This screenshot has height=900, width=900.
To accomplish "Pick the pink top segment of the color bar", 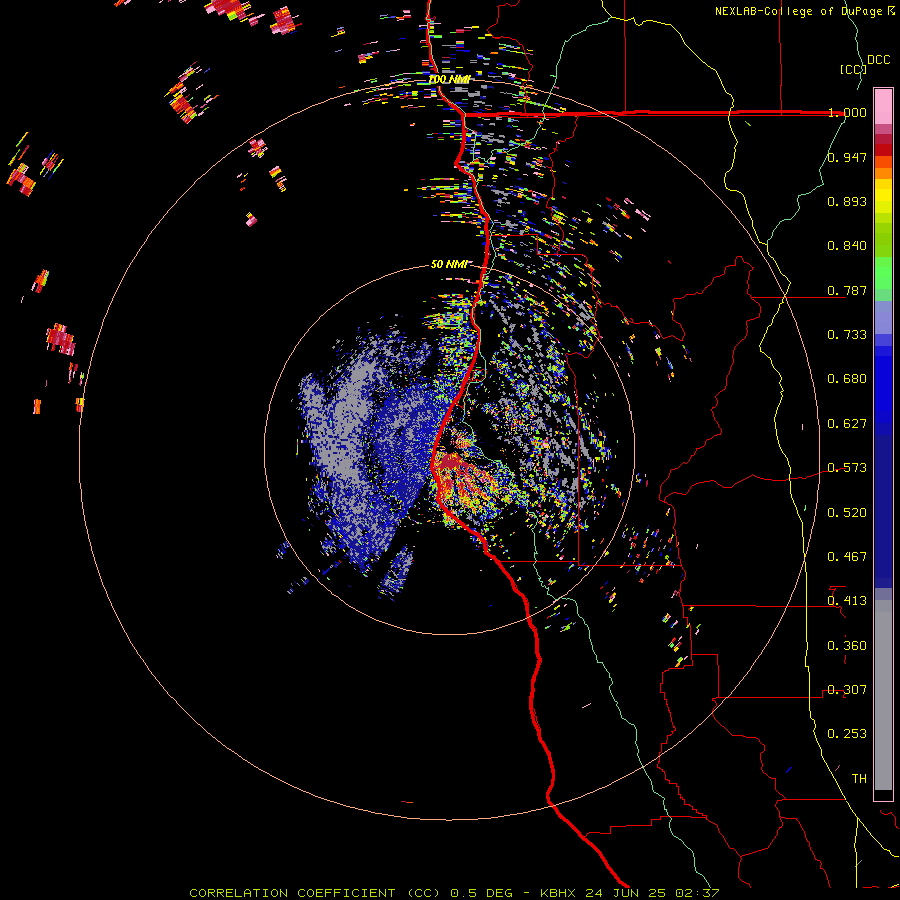I will (883, 106).
